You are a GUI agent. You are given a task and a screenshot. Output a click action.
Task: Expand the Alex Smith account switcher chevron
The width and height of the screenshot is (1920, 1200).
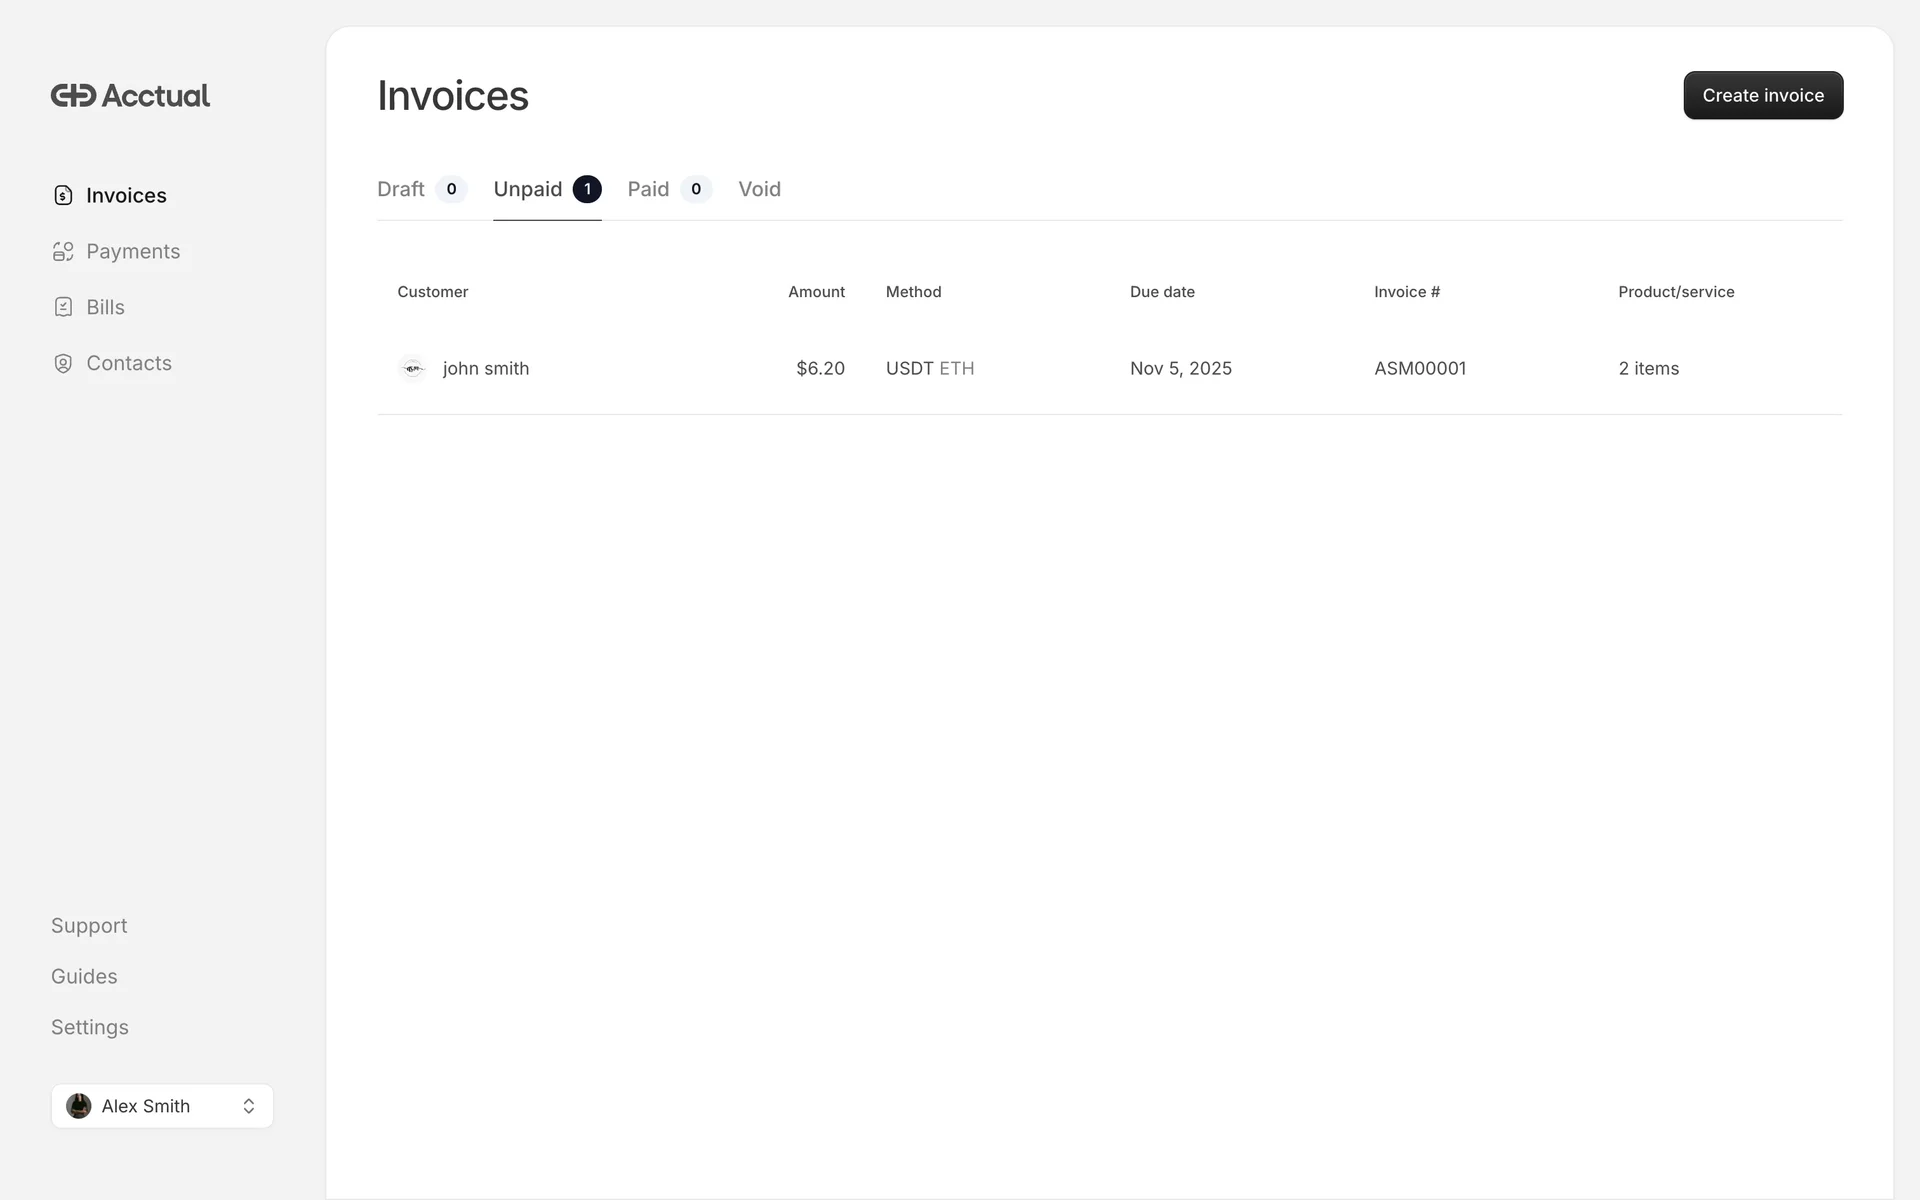(x=248, y=1106)
